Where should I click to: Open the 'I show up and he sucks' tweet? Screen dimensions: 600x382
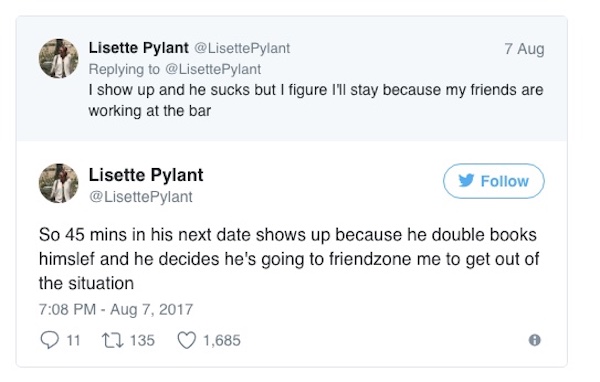316,100
